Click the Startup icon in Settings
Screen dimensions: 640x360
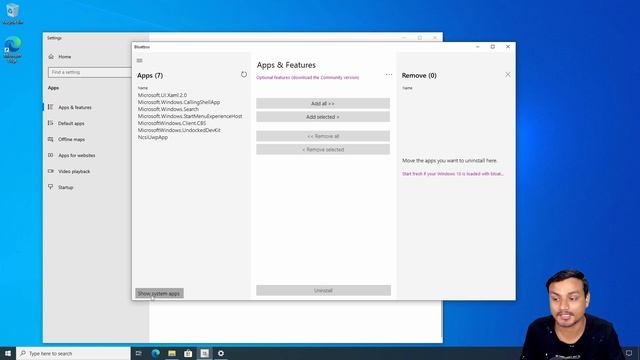51,187
